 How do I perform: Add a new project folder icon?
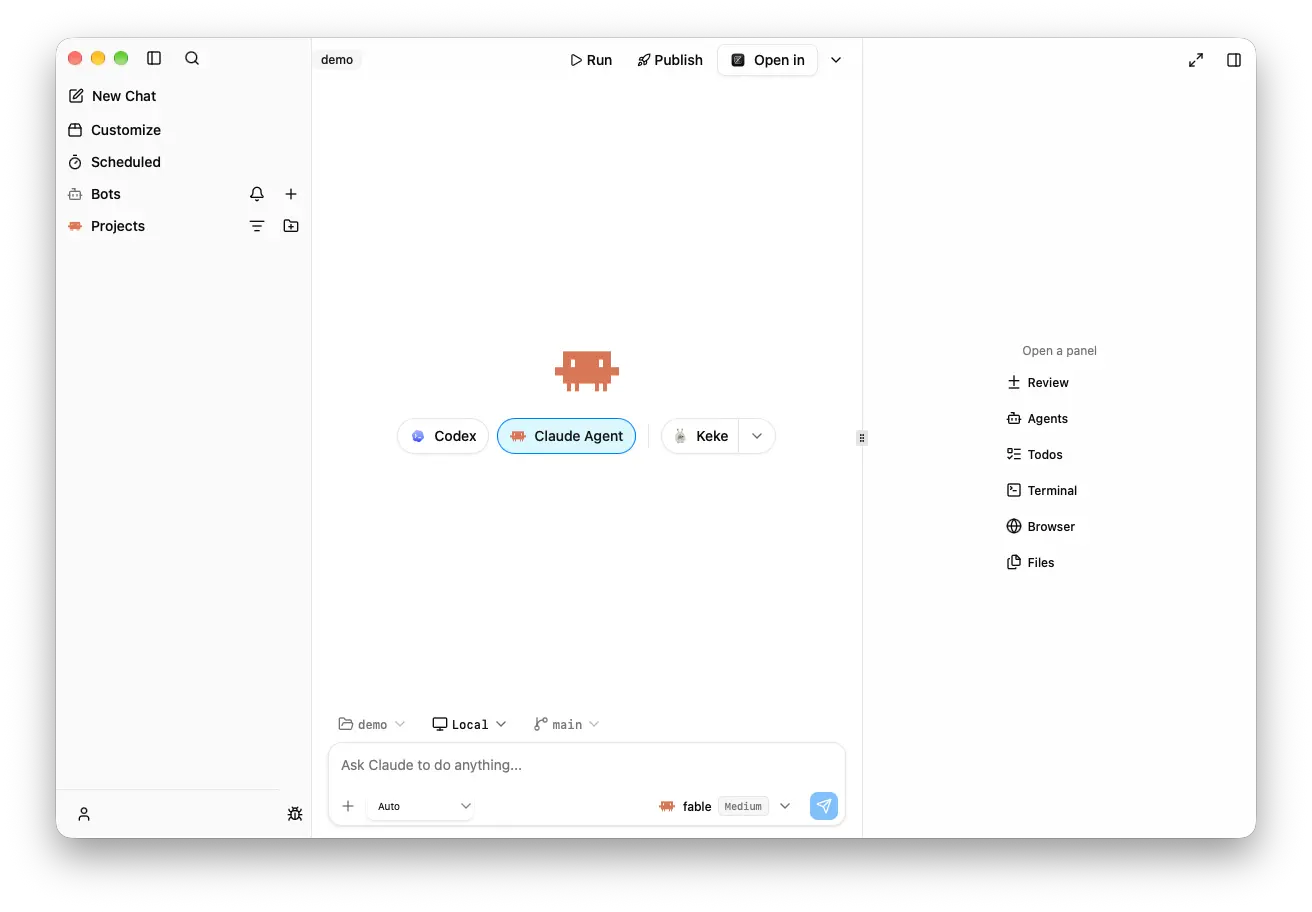tap(291, 226)
